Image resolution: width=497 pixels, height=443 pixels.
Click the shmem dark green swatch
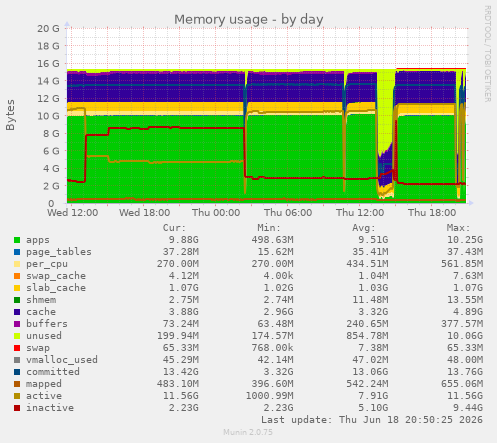(17, 300)
